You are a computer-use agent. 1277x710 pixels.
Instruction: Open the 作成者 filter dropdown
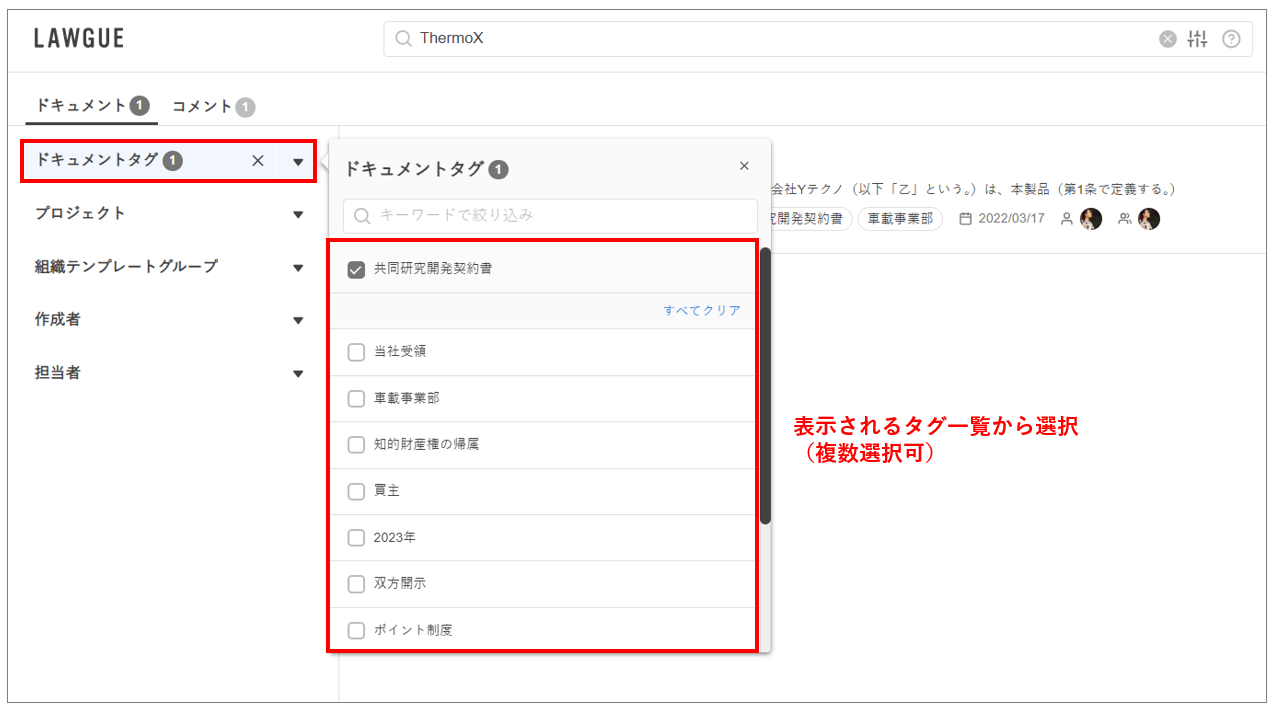(298, 320)
